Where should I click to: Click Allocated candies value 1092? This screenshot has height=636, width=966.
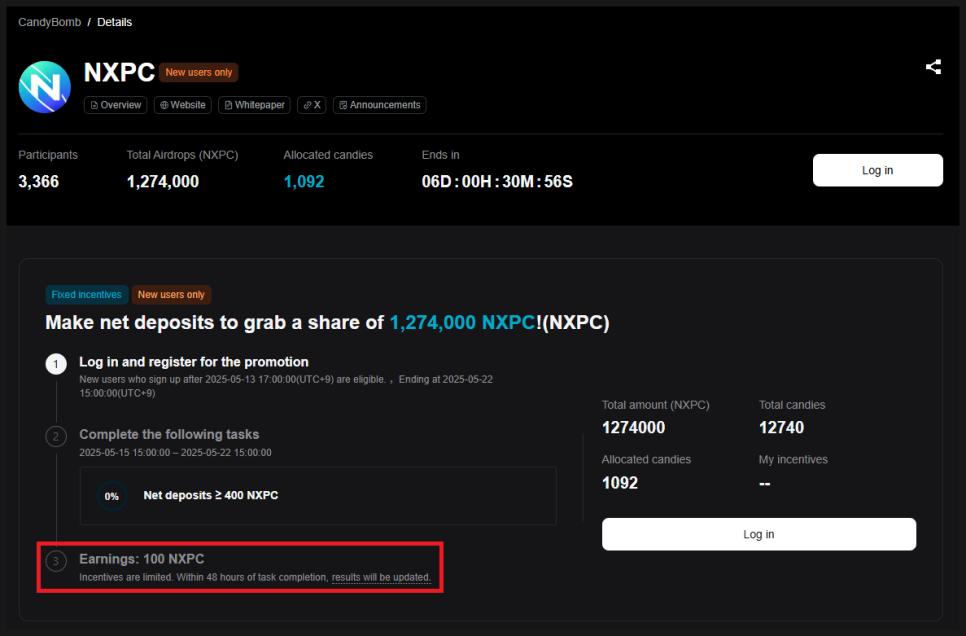(620, 483)
